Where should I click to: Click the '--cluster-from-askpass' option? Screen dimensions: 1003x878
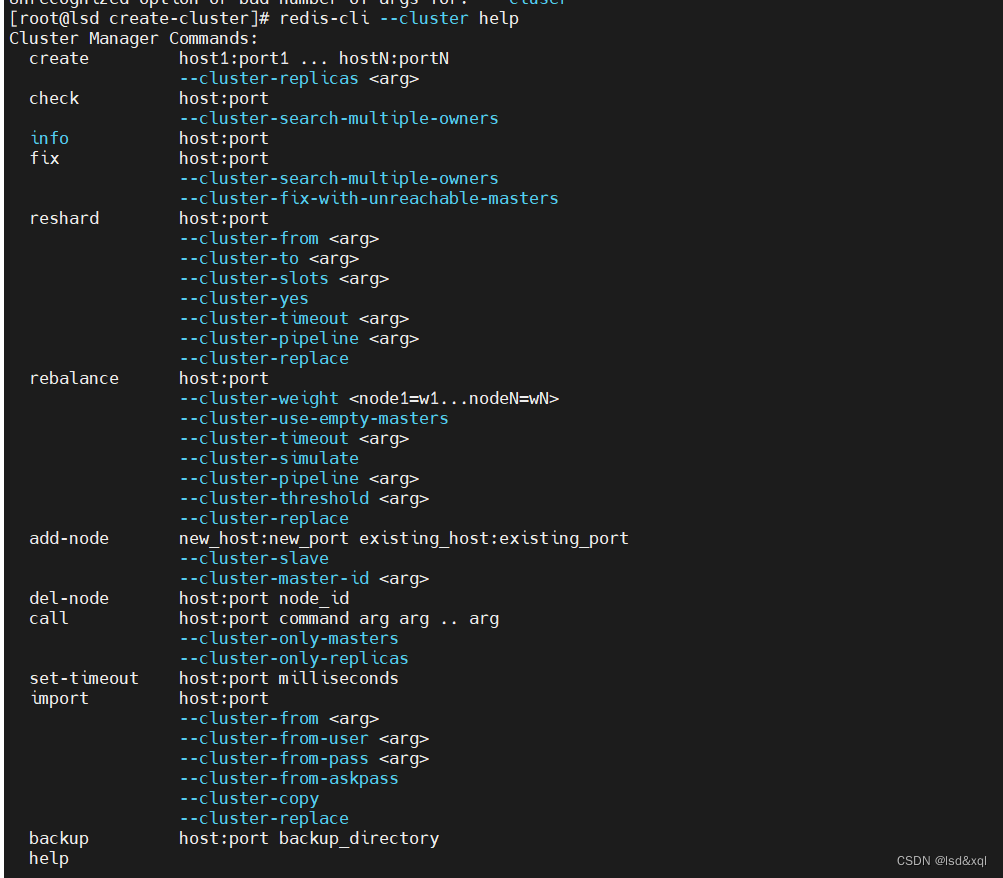tap(288, 778)
